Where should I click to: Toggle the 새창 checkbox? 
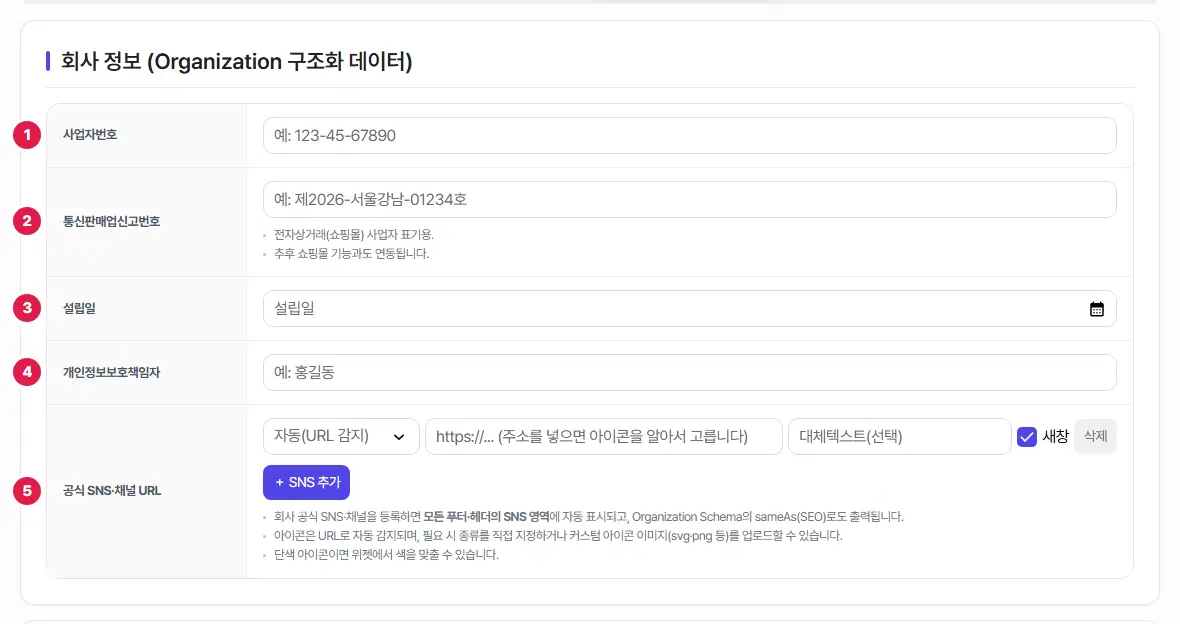tap(1026, 437)
